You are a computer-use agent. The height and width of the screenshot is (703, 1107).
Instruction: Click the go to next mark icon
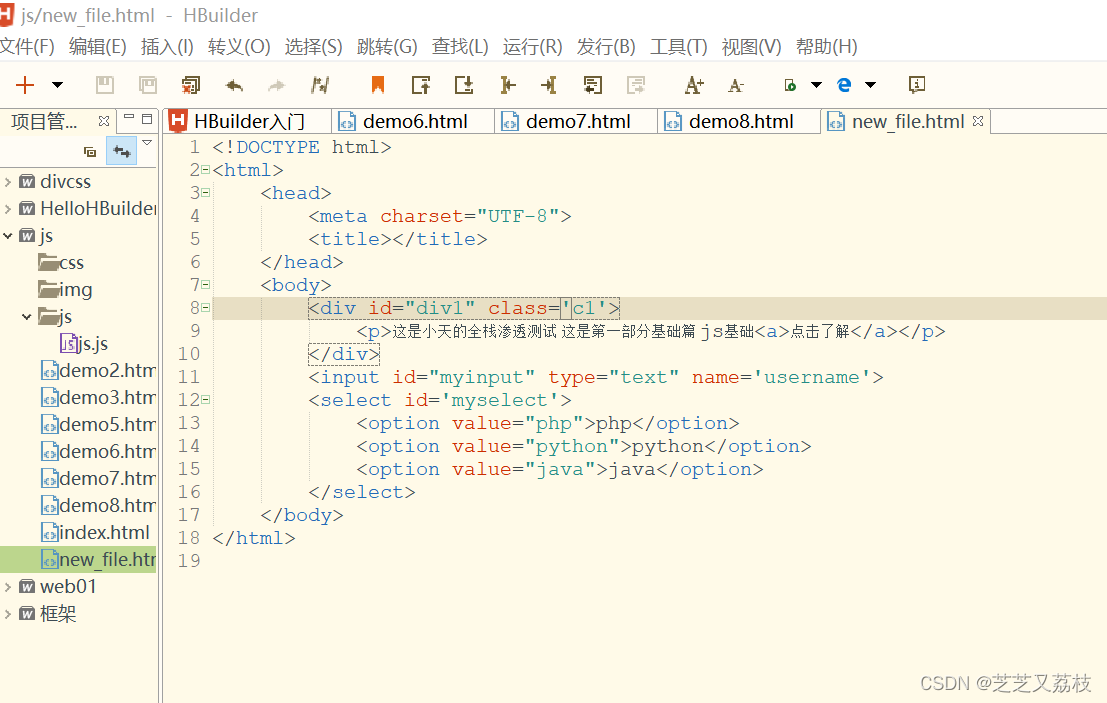point(464,85)
